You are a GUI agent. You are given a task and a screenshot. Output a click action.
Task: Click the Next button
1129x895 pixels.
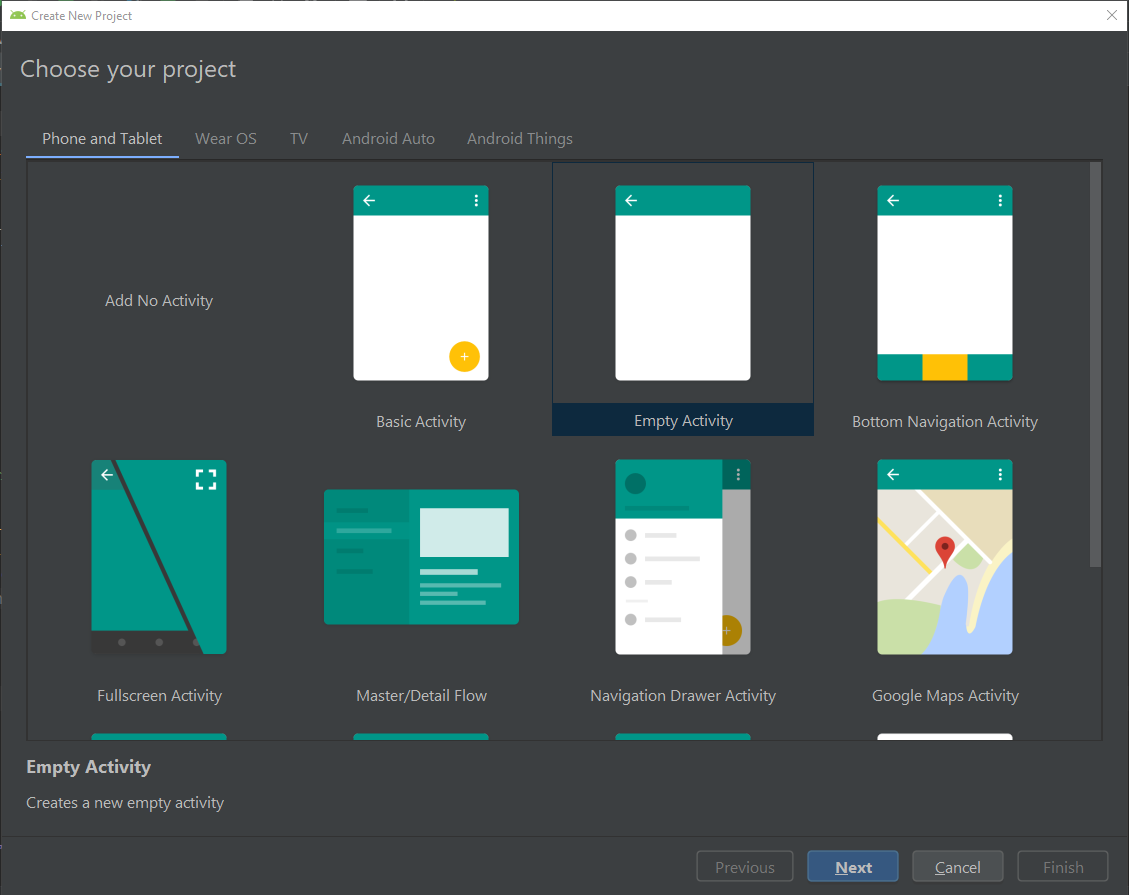tap(852, 866)
